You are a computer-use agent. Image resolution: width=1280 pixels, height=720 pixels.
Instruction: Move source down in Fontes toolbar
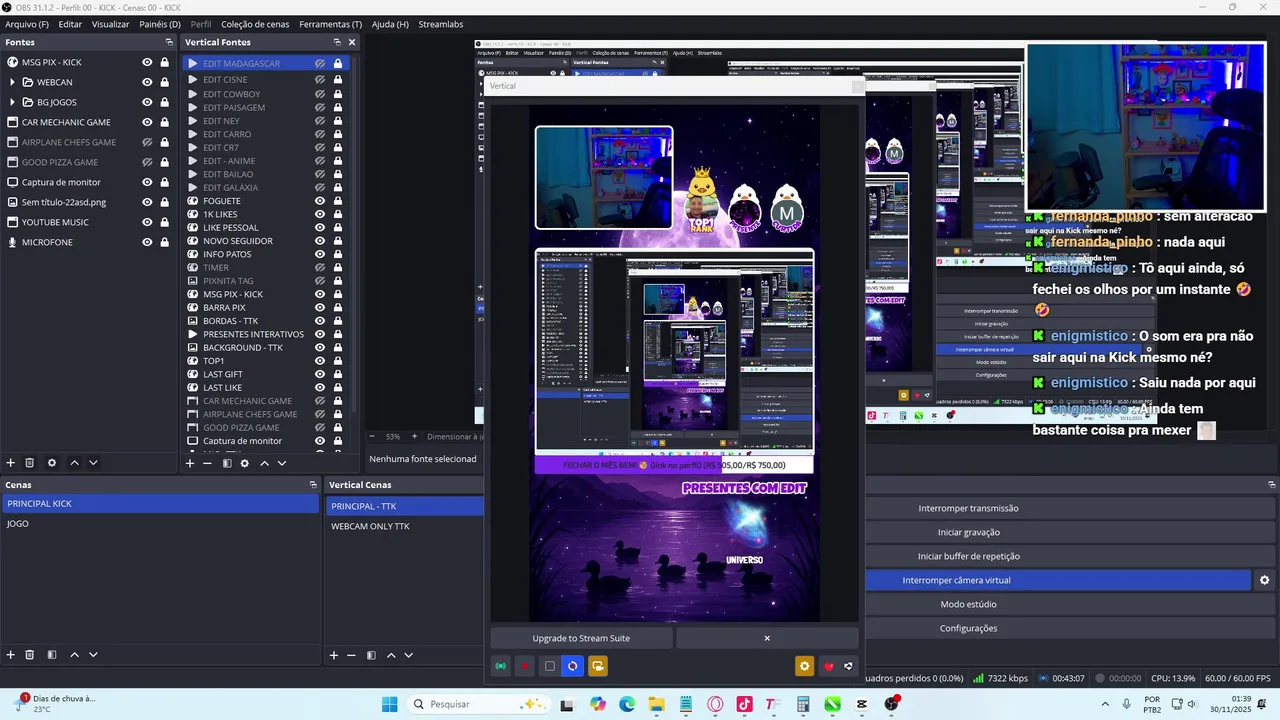point(93,463)
